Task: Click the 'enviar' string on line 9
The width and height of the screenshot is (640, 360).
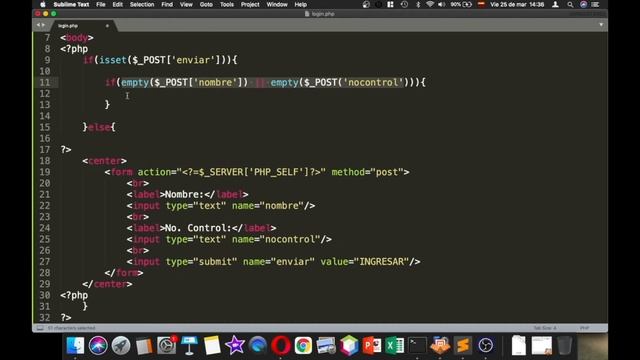Action: [x=193, y=60]
